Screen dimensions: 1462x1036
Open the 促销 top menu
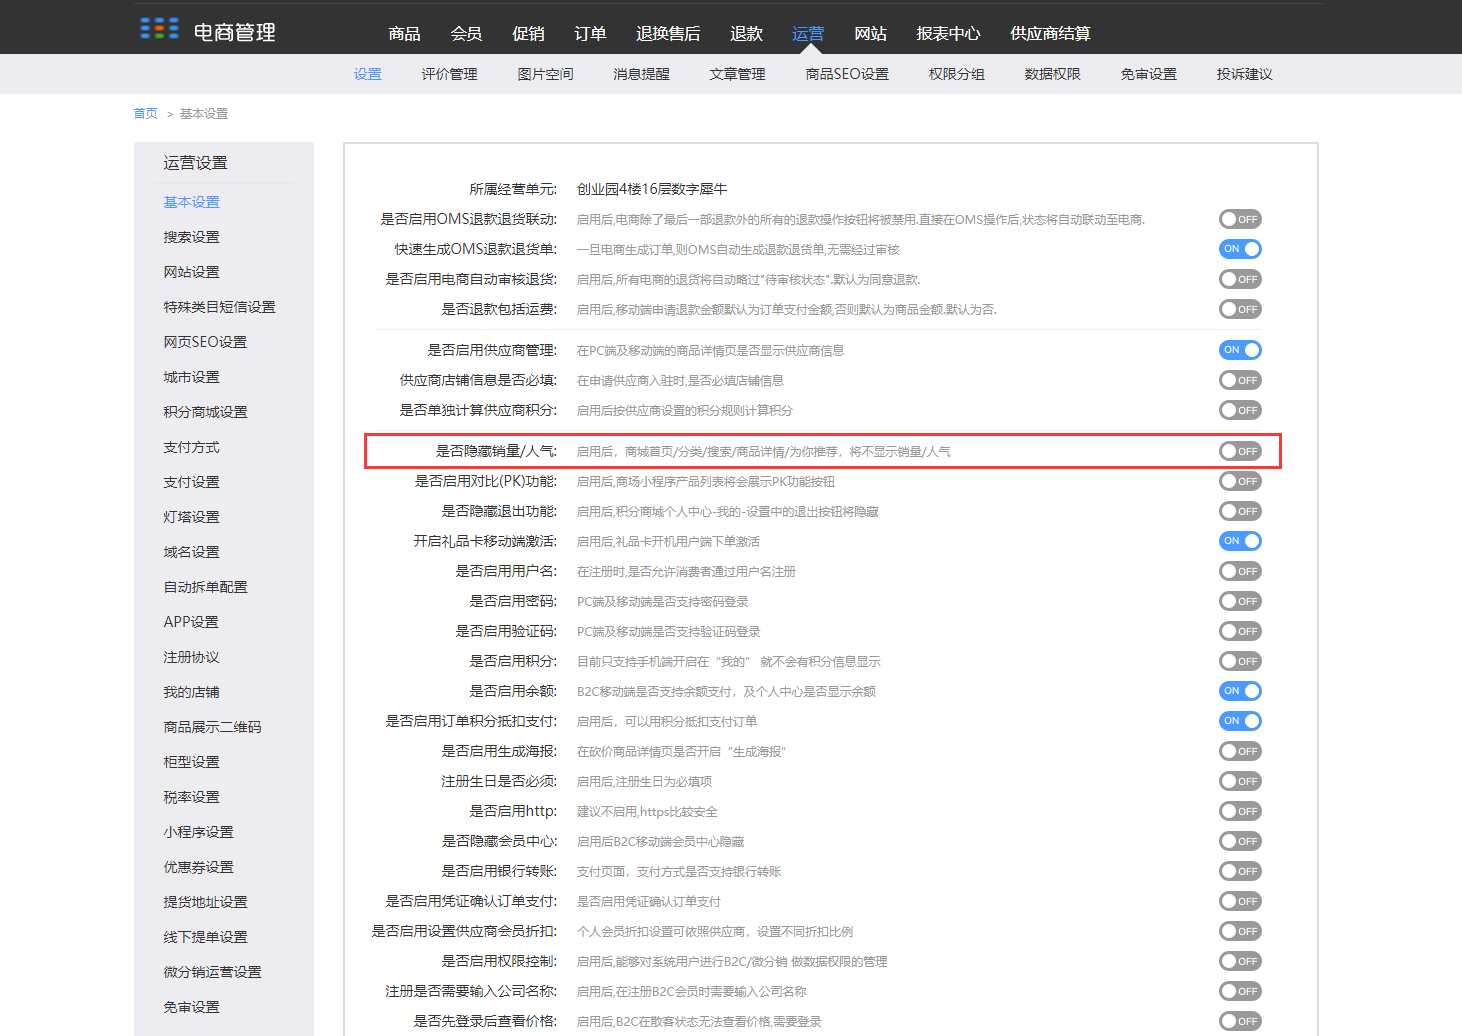528,34
